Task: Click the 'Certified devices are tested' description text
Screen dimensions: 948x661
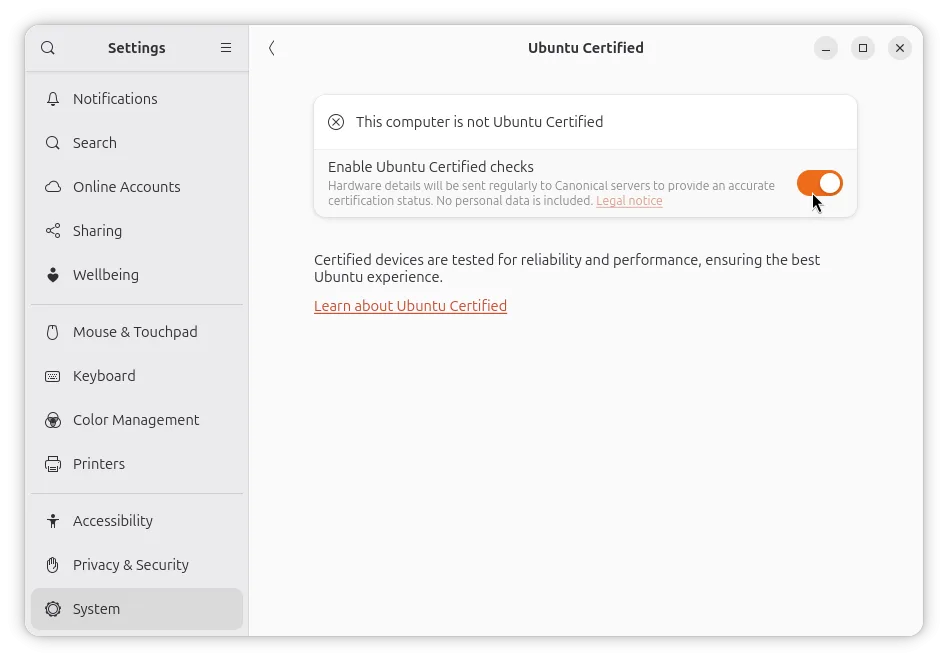Action: [567, 269]
